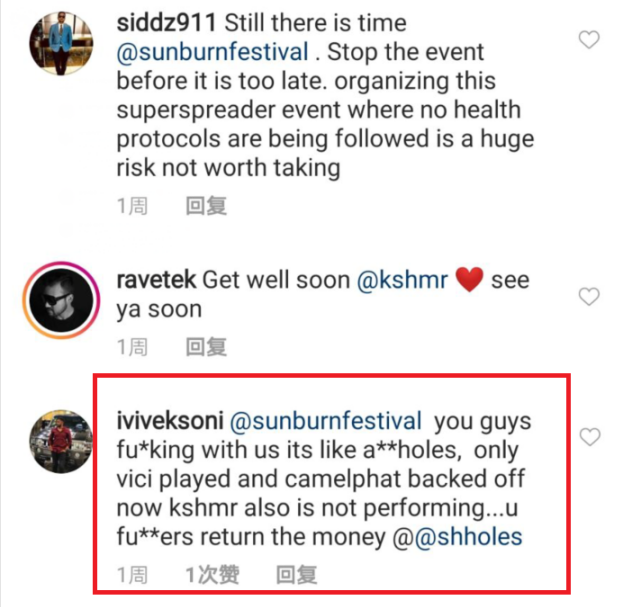The width and height of the screenshot is (625, 607).
Task: Open the @sunburnfestival mention in siddz911's comment
Action: [212, 52]
